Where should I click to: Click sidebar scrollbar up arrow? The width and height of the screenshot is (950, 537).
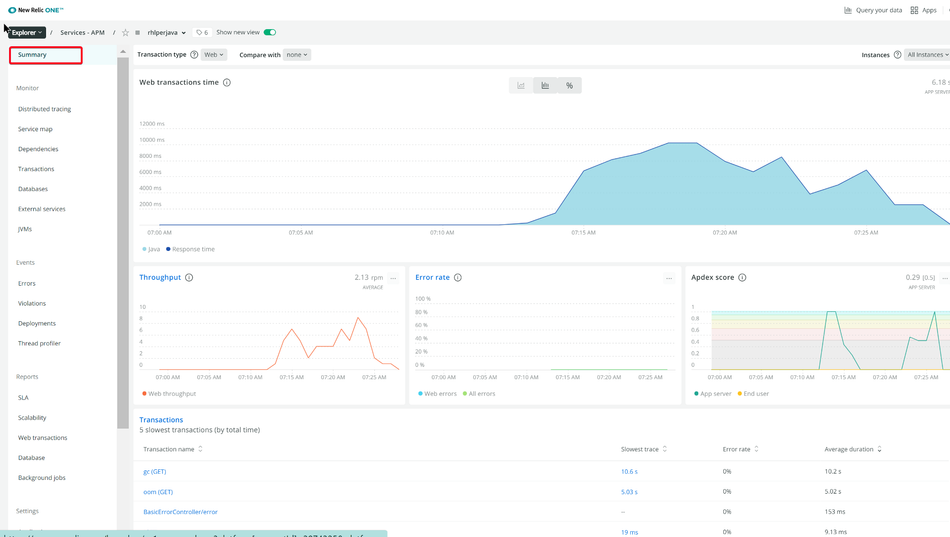click(123, 52)
